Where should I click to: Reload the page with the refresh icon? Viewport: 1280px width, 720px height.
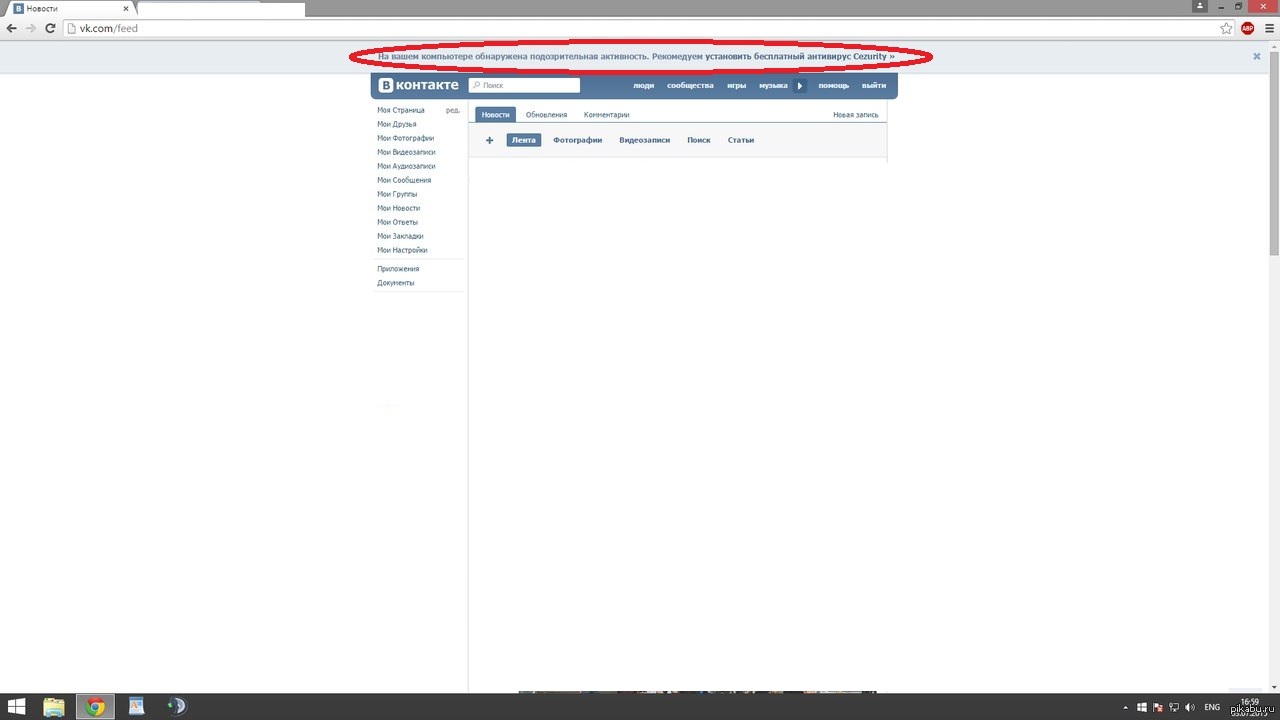(x=50, y=28)
